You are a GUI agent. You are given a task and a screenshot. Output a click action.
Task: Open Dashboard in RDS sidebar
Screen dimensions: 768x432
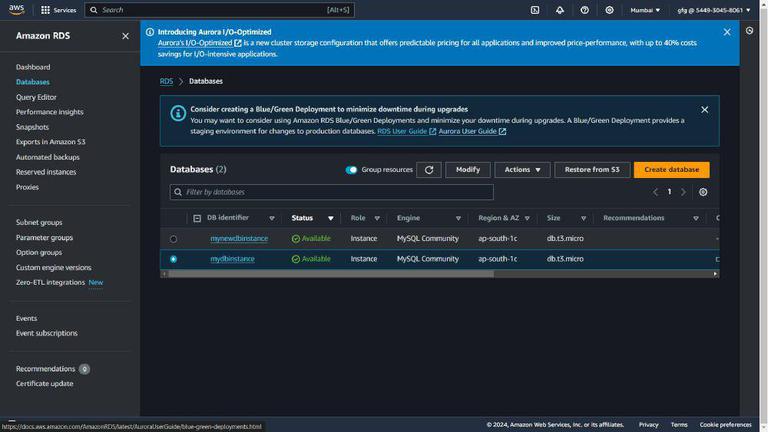tap(33, 67)
